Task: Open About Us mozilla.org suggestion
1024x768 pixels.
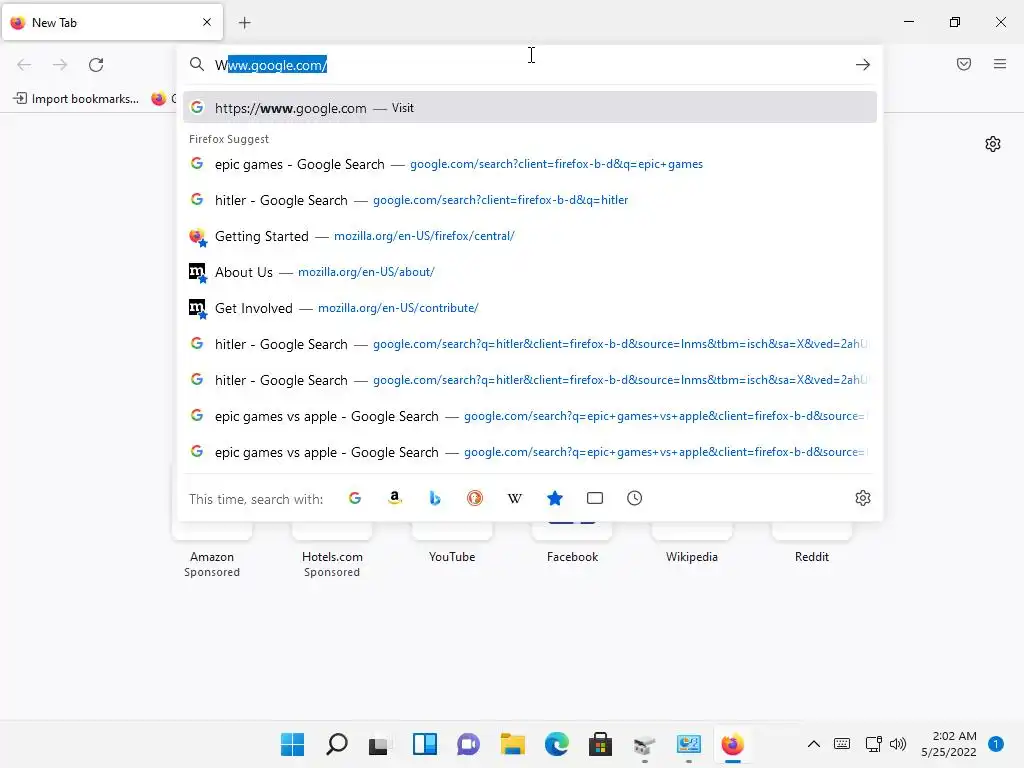Action: point(530,272)
